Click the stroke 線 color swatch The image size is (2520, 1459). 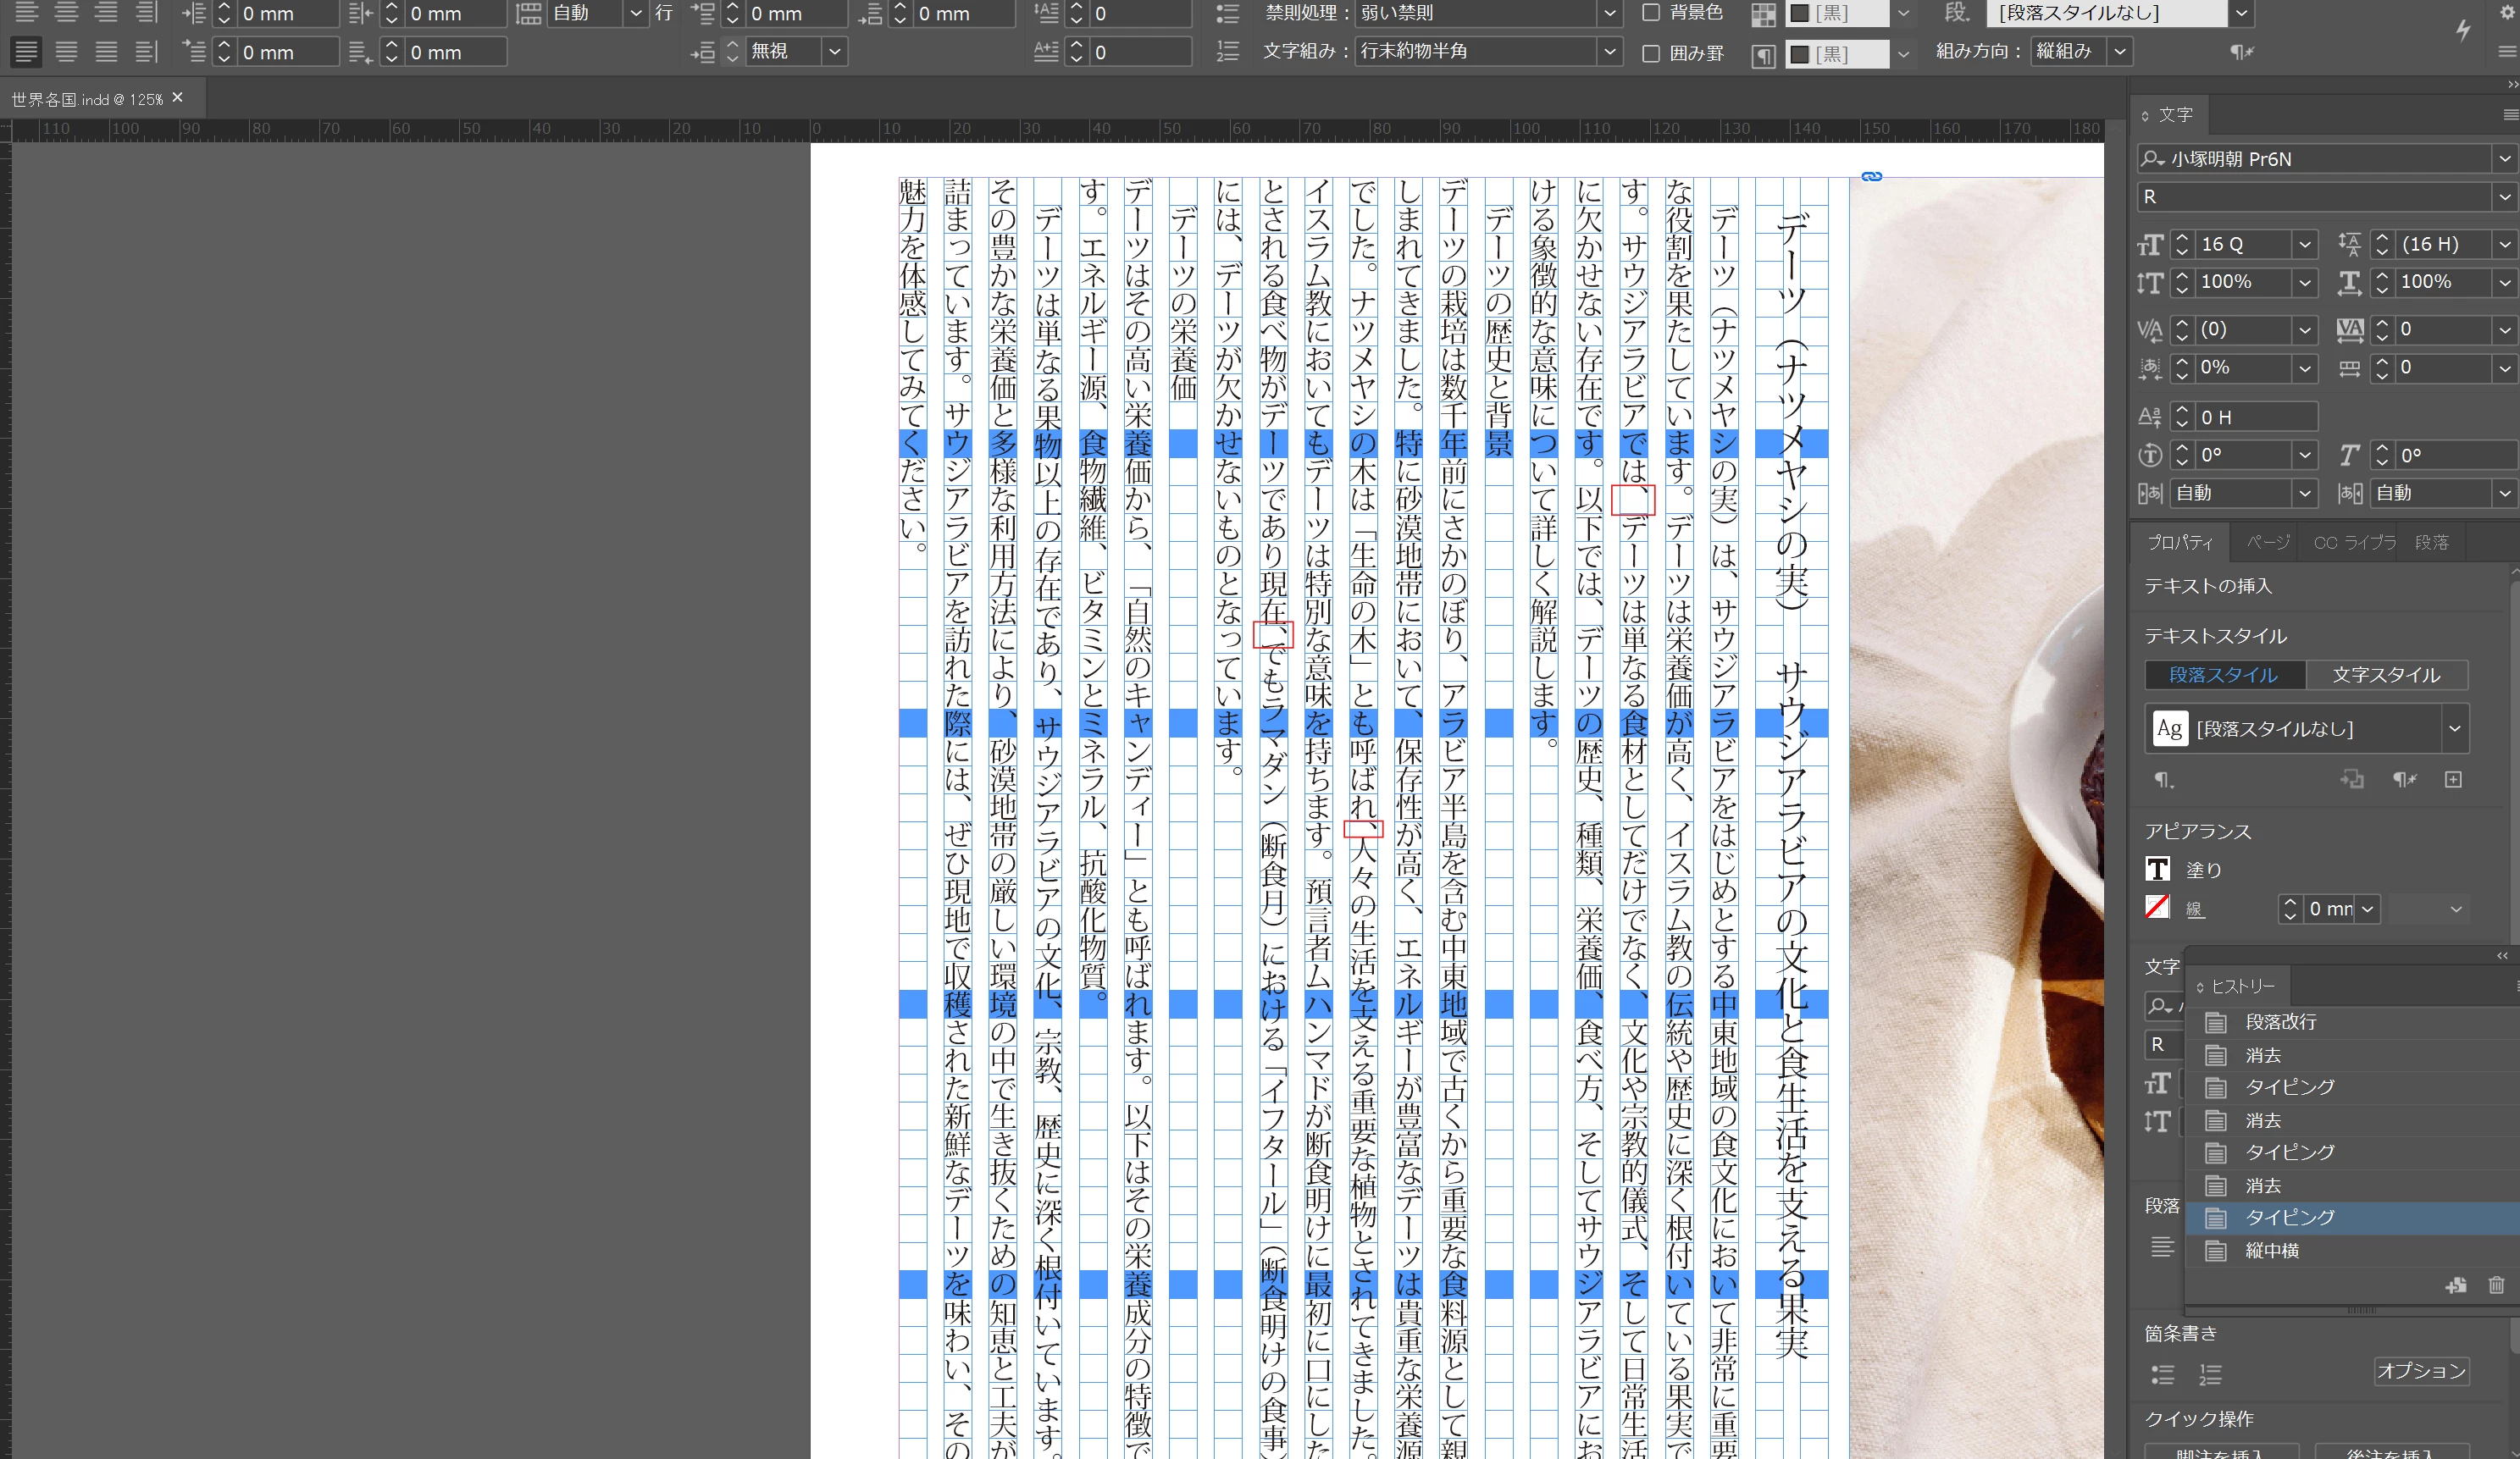(2158, 908)
